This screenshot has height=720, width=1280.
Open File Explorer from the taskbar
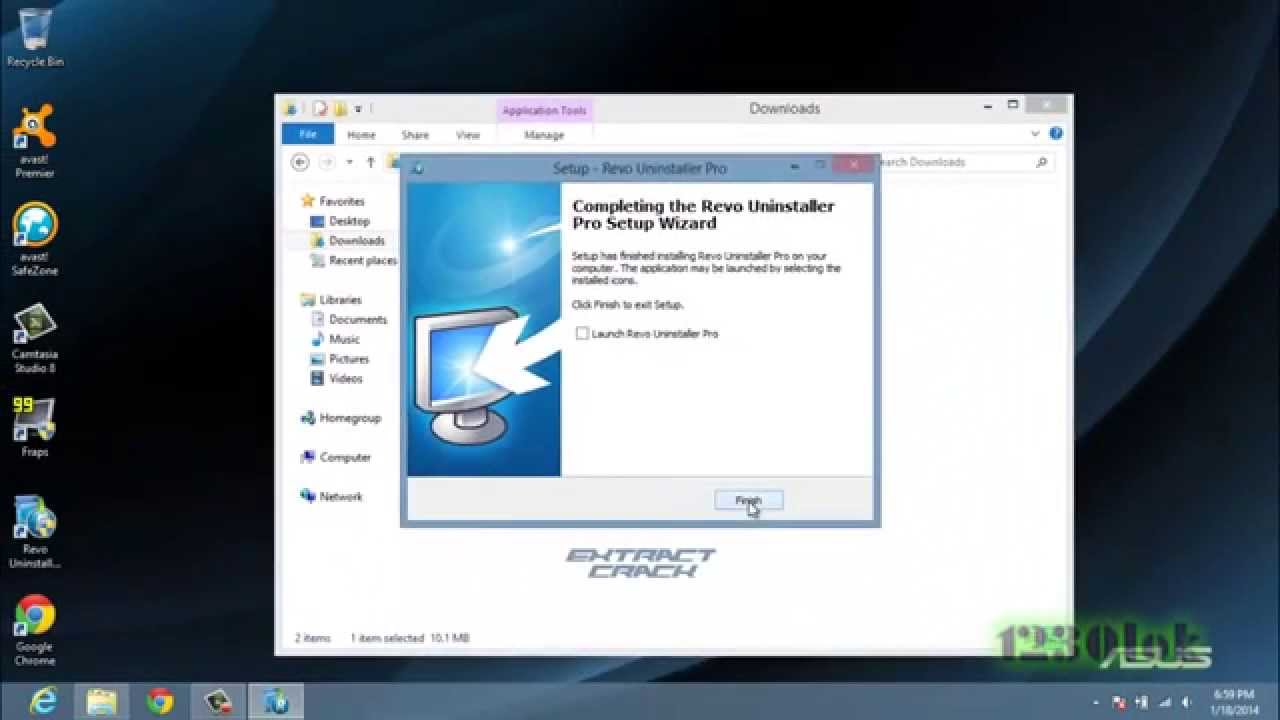101,702
